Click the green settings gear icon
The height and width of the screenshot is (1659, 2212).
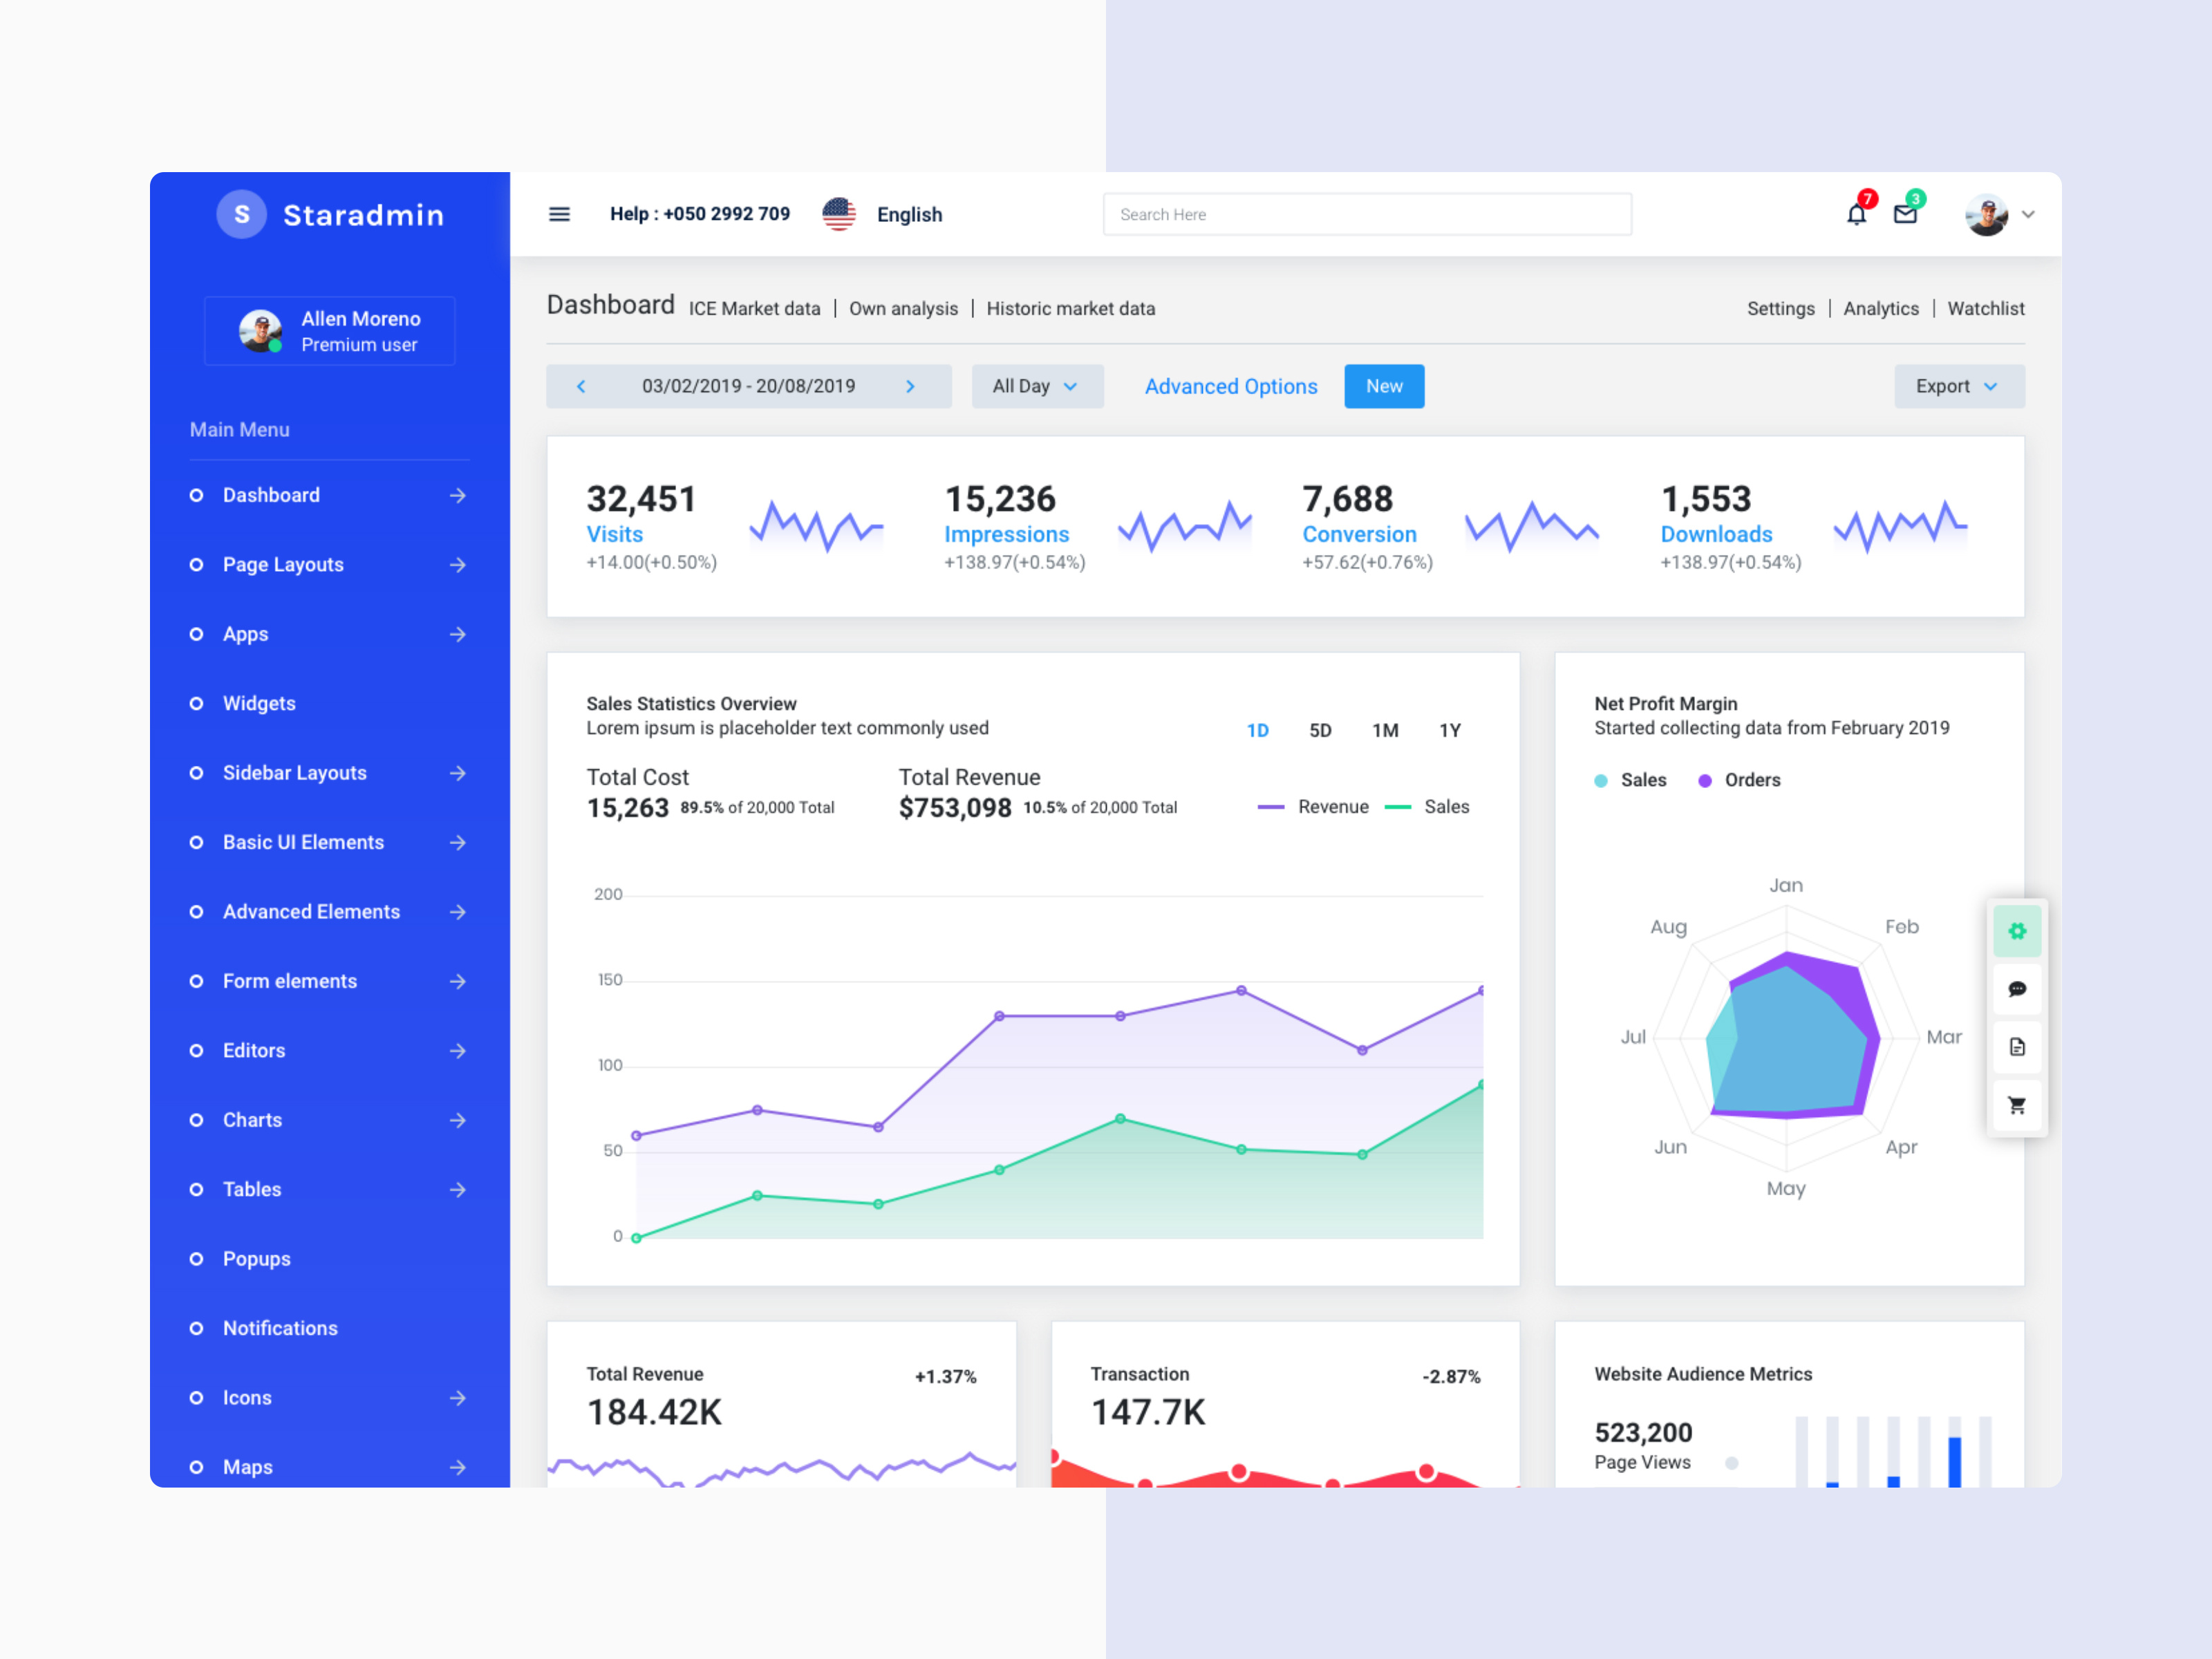pos(2016,931)
